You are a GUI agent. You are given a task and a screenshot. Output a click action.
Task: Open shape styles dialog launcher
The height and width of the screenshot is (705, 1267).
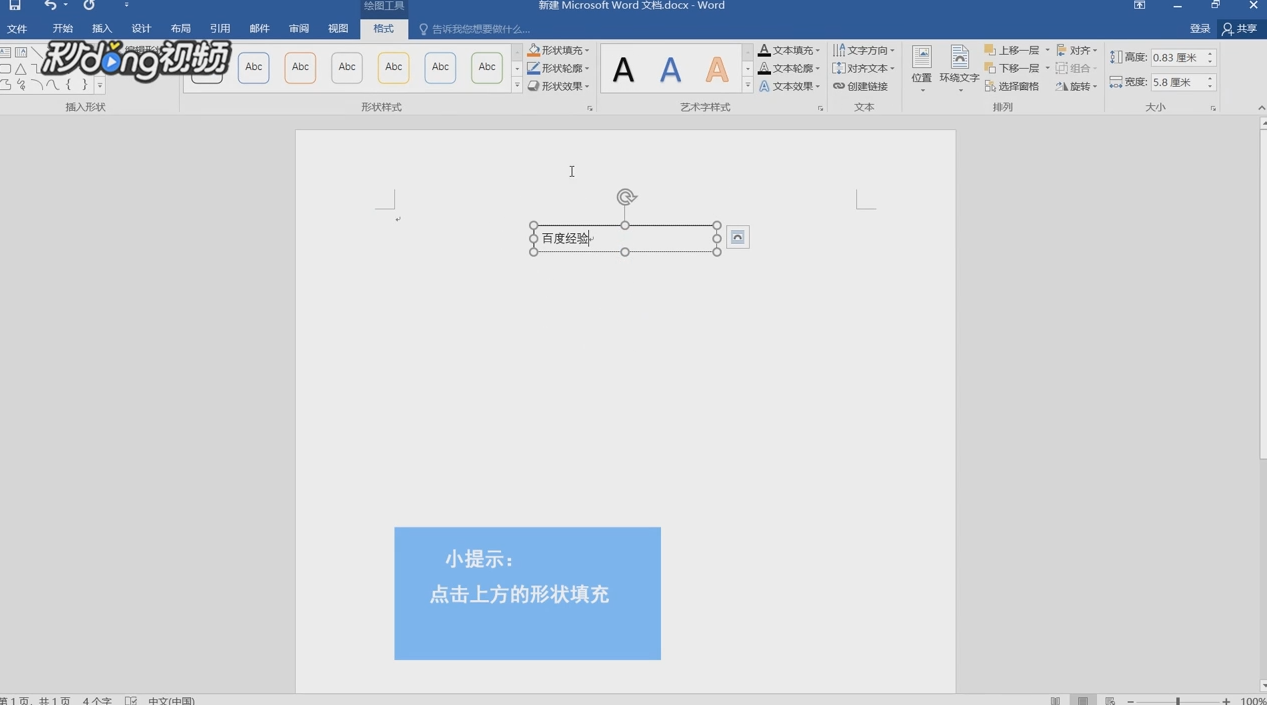[x=590, y=108]
